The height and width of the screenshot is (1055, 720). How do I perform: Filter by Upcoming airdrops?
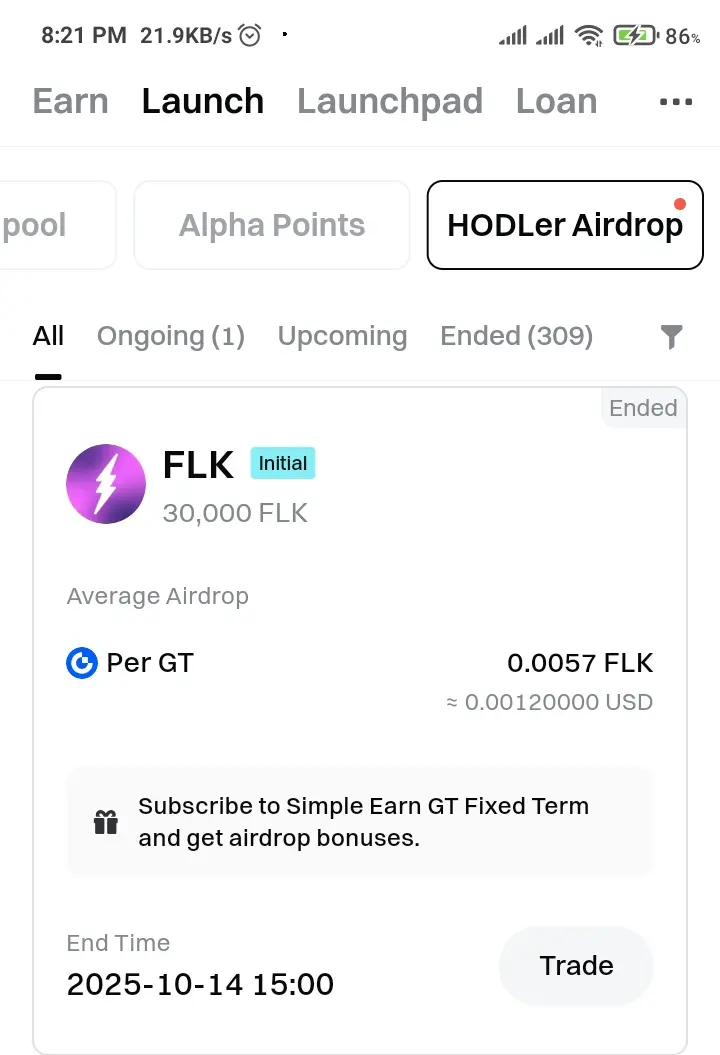342,336
